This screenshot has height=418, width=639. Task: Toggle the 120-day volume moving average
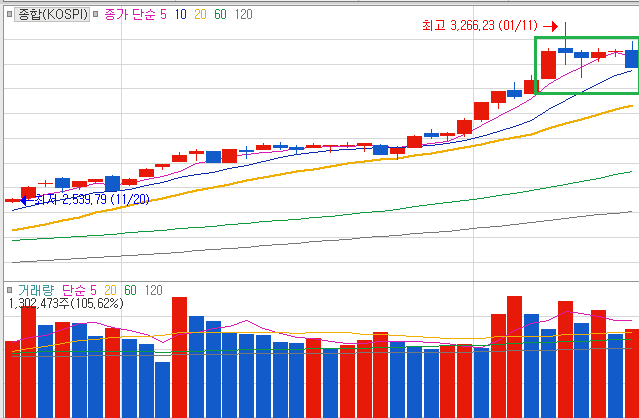tap(153, 290)
